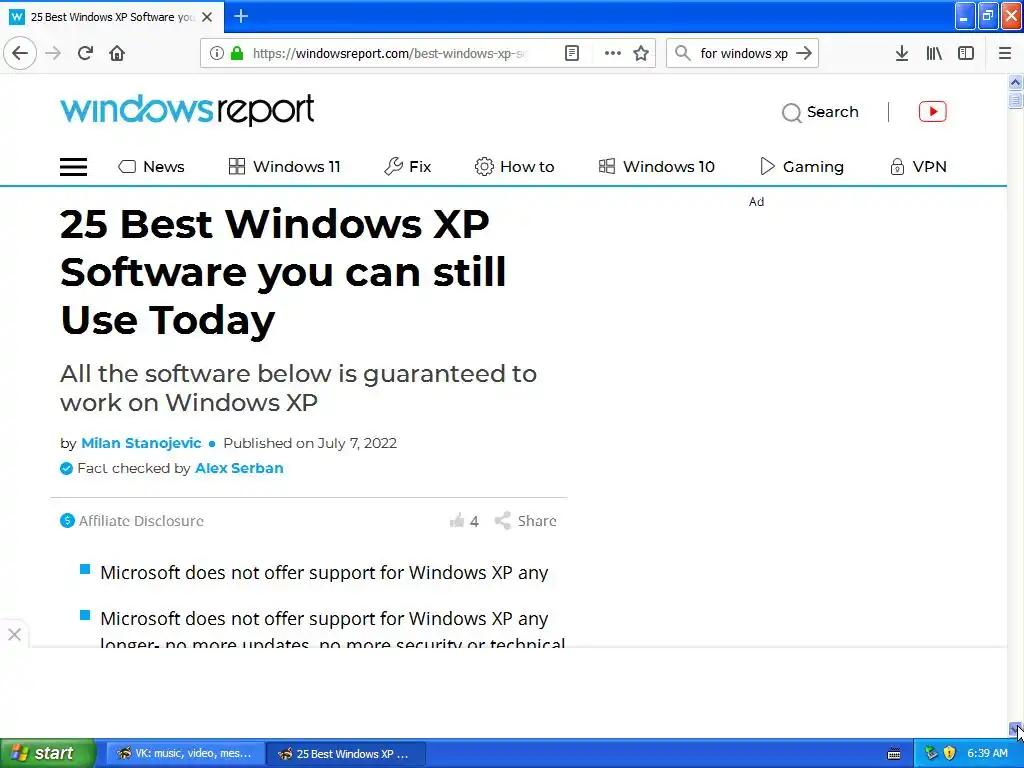Click the Published on July 7, 2022 text
Image resolution: width=1024 pixels, height=768 pixels.
coord(310,443)
